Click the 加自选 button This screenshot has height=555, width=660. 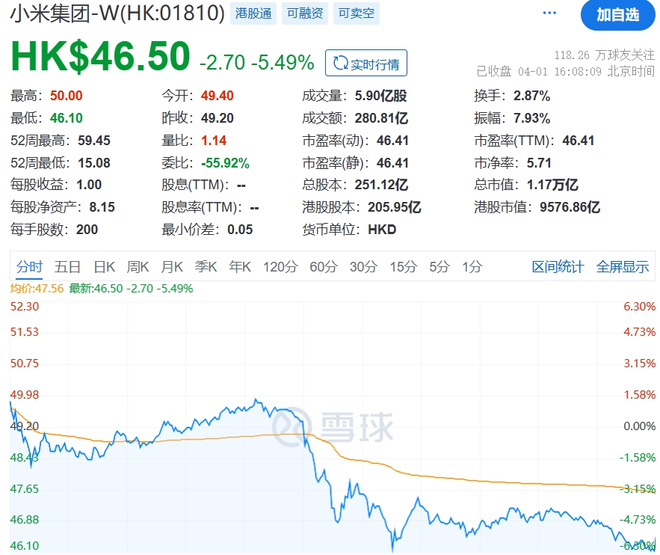pos(617,15)
